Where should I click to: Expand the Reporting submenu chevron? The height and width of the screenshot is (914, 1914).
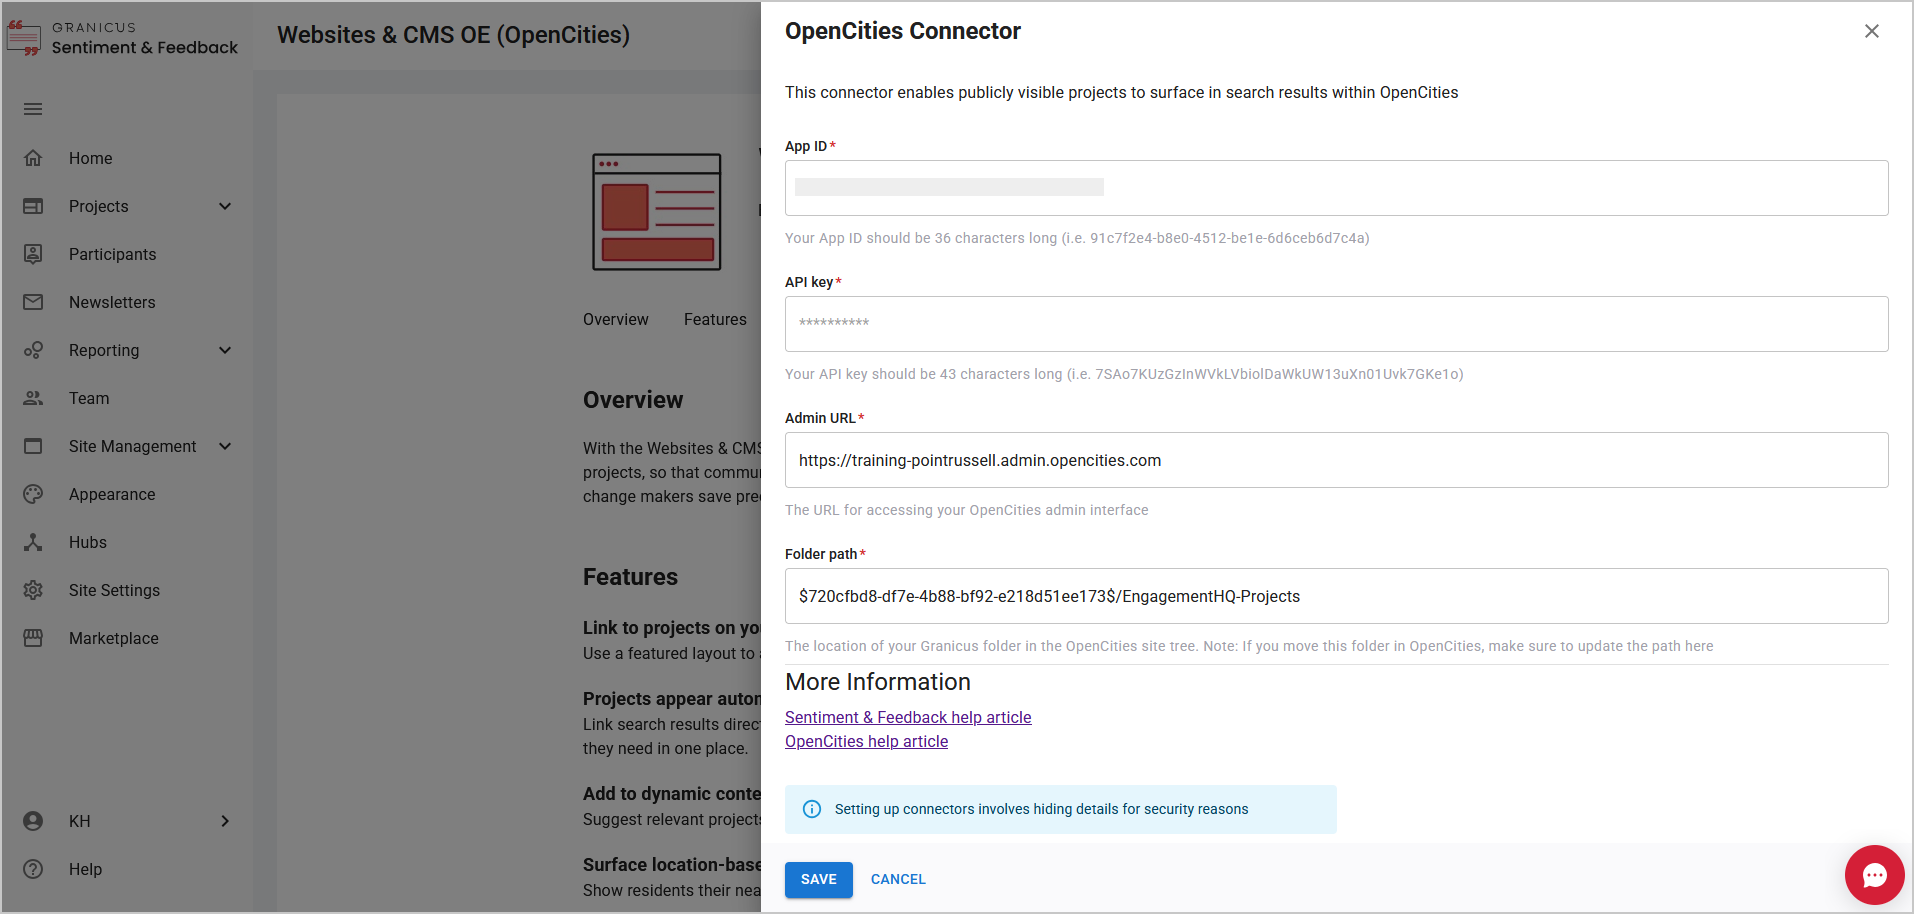225,350
